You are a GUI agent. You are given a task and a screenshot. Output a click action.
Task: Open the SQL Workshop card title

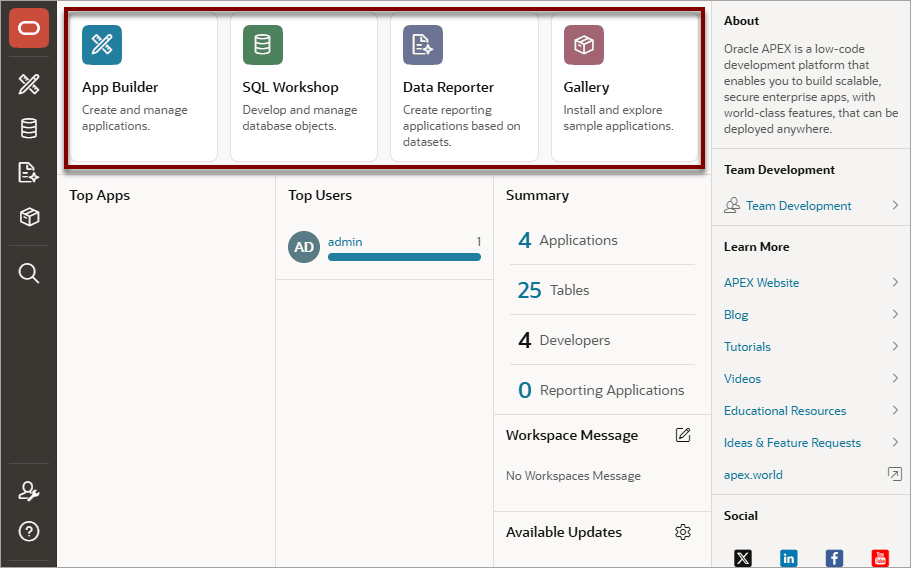point(290,87)
